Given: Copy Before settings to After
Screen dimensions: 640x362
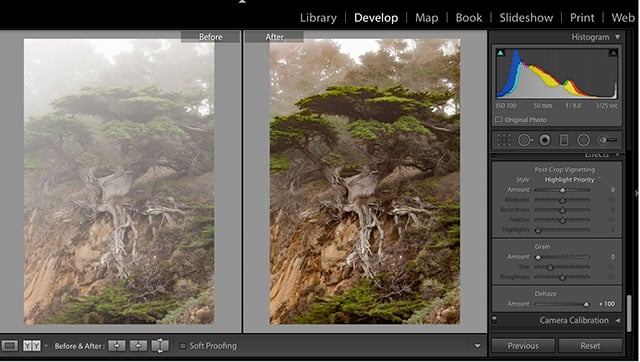Looking at the screenshot, I should point(117,346).
